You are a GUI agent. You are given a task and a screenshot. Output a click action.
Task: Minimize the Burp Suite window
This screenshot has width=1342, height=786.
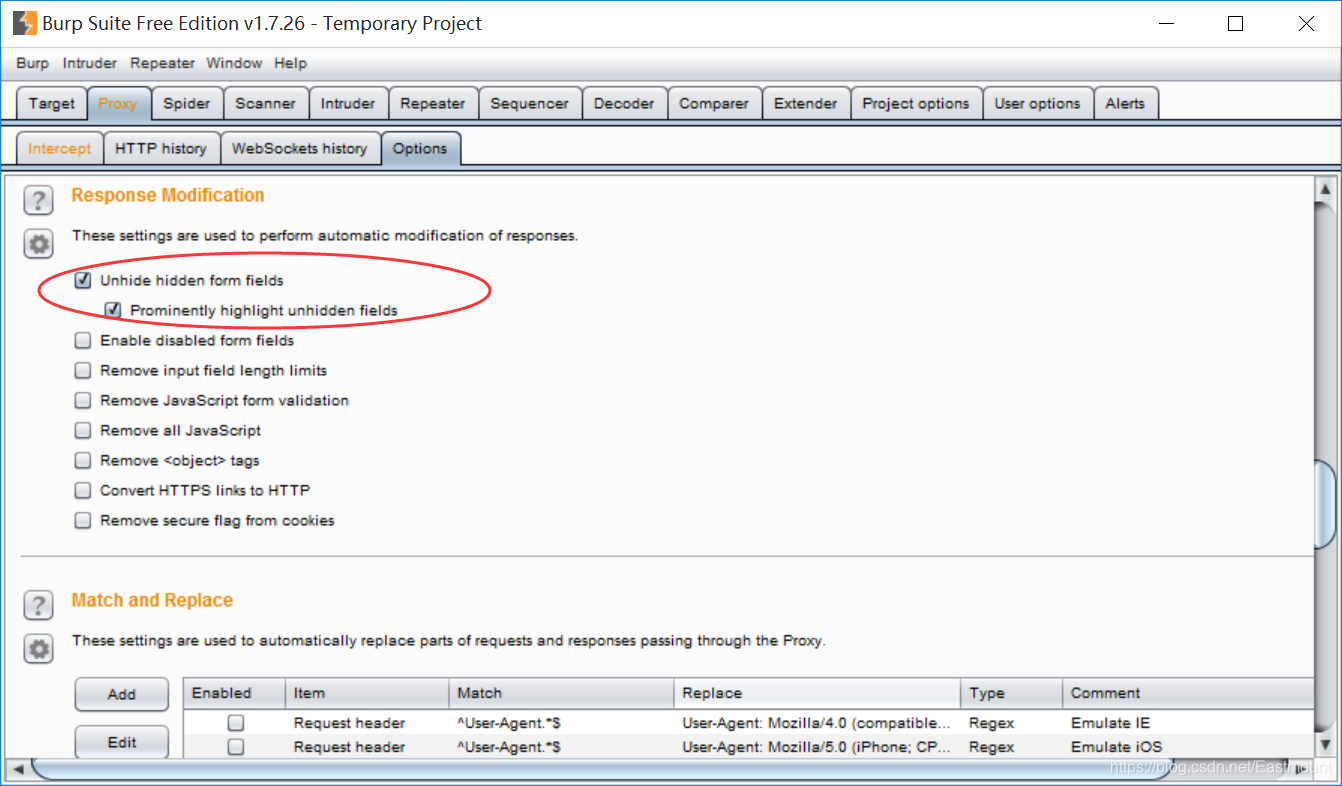[x=1165, y=23]
